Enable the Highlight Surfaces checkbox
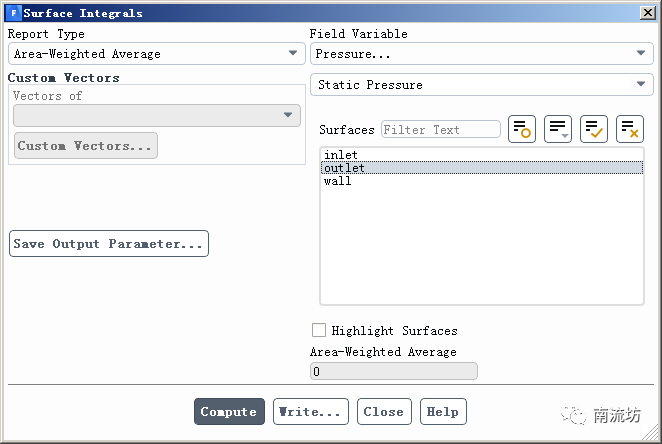Image resolution: width=662 pixels, height=444 pixels. click(x=319, y=330)
